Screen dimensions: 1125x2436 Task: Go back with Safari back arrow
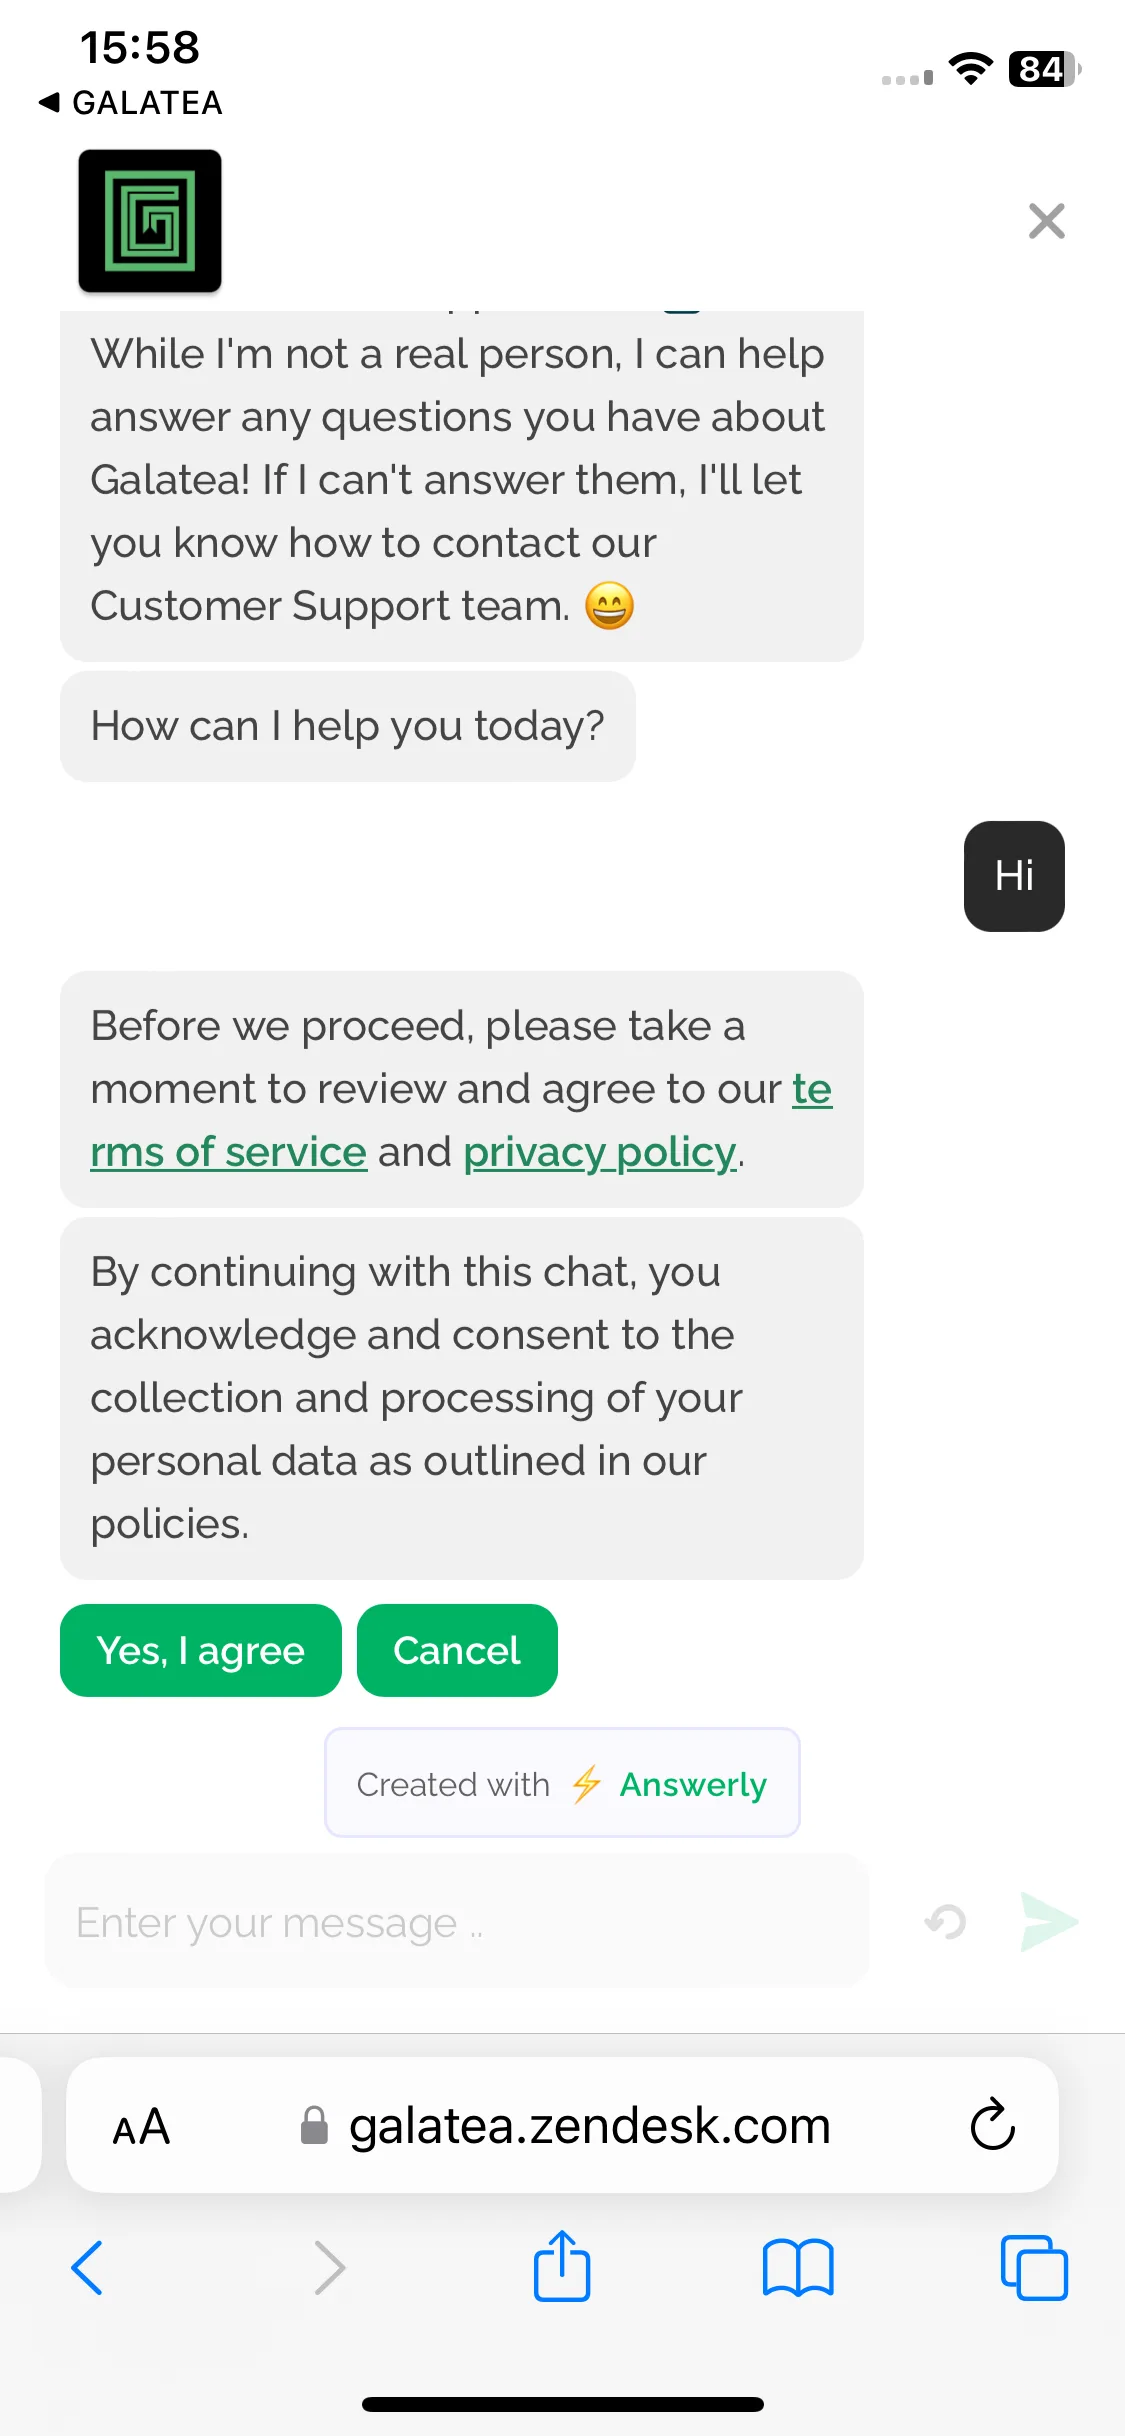88,2267
